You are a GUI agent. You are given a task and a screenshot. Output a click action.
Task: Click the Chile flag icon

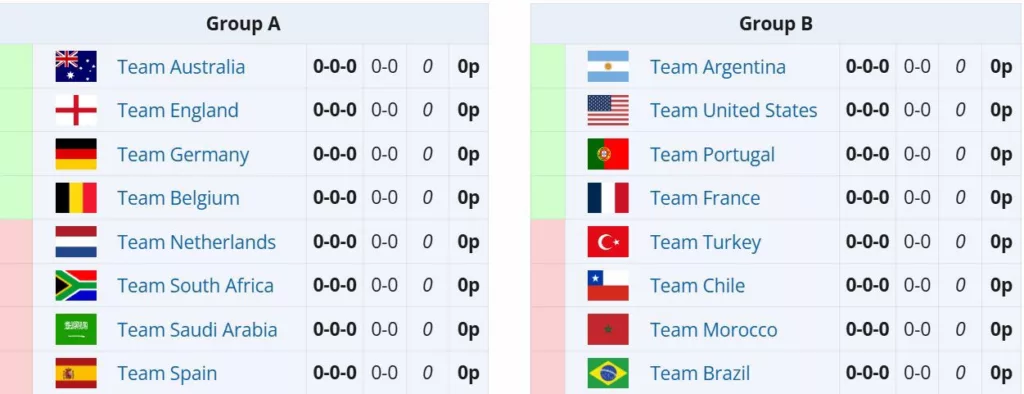[x=608, y=286]
